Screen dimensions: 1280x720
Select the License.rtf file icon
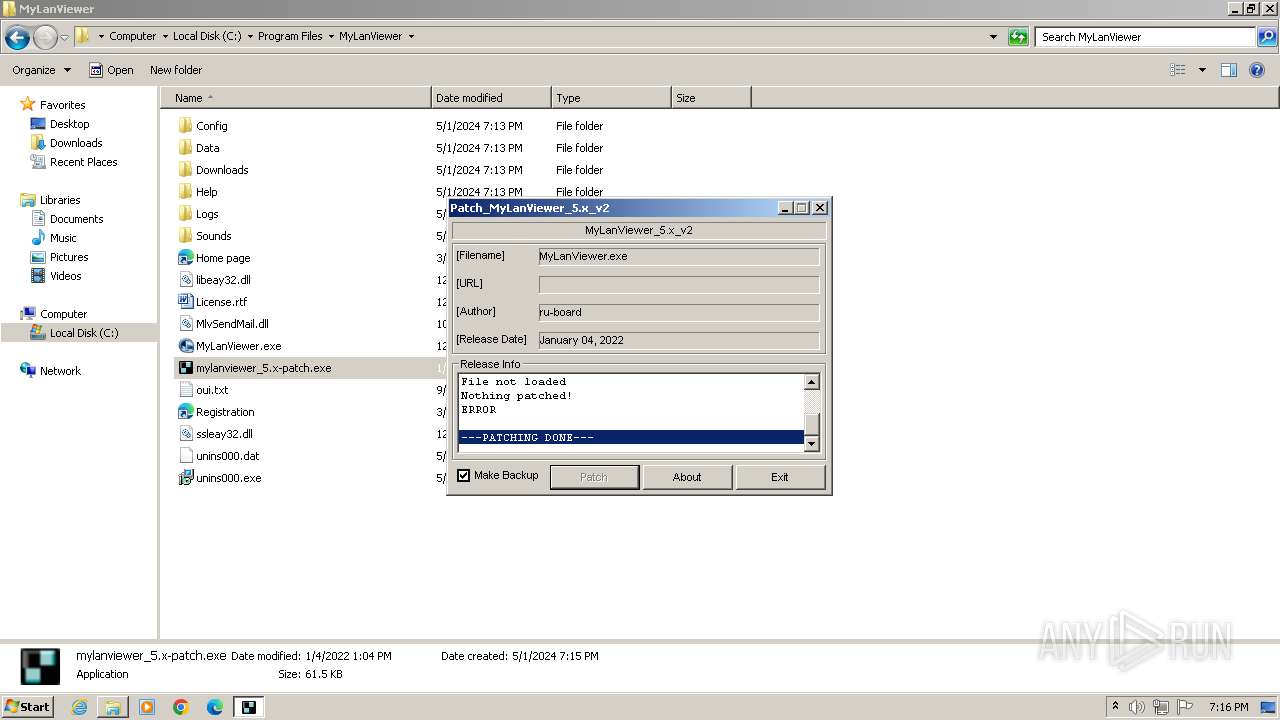[x=185, y=302]
